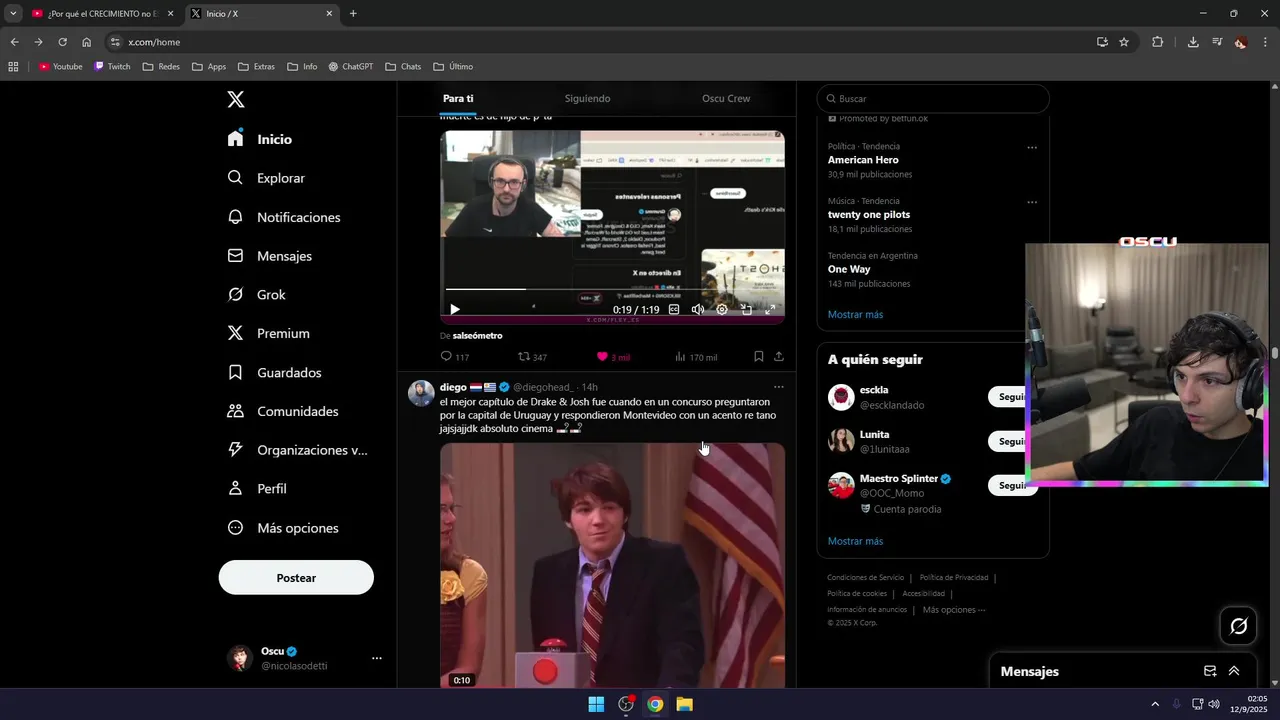Screen dimensions: 1280x720
Task: Open the Windows Start button
Action: pos(596,704)
